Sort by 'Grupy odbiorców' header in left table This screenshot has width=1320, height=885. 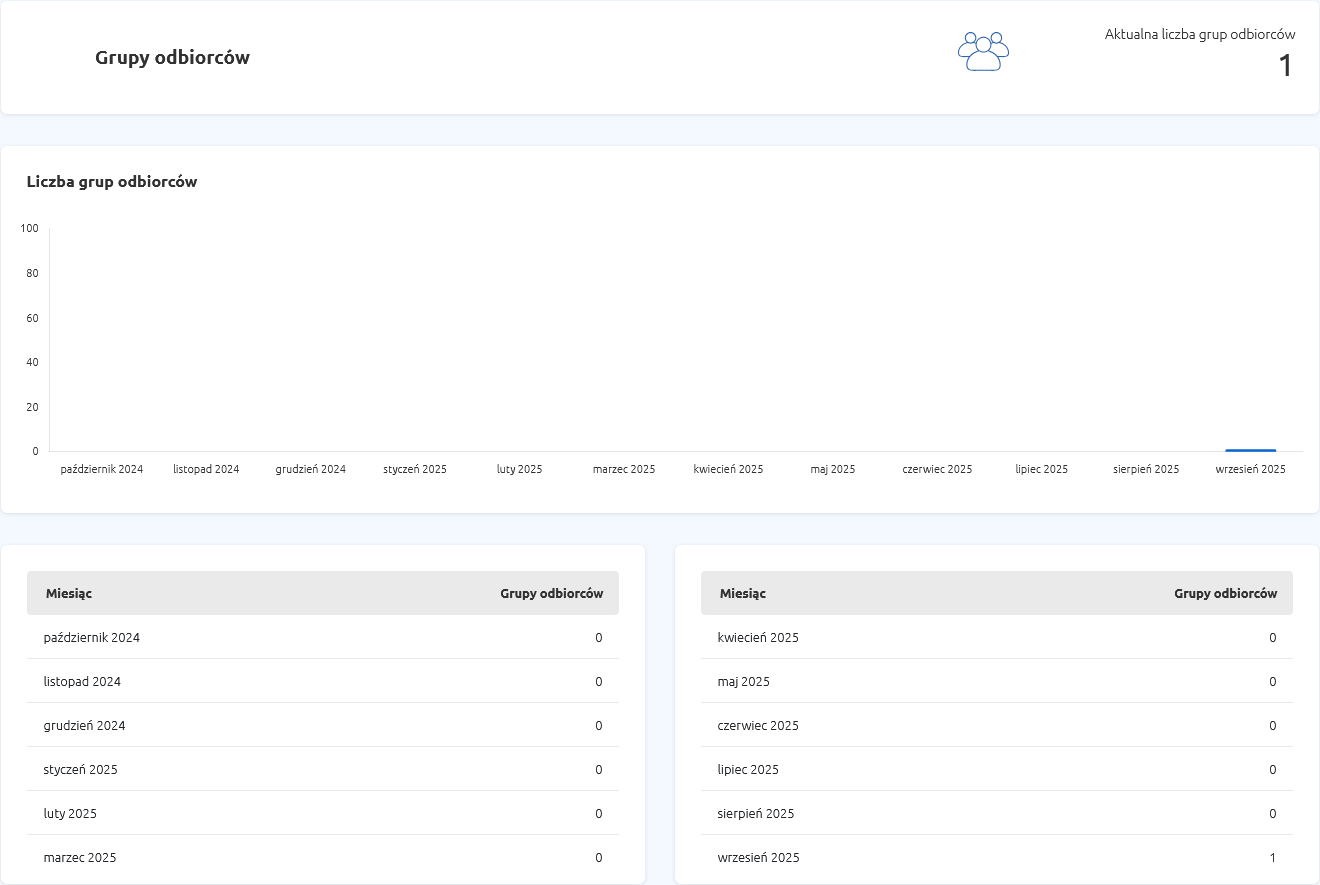[551, 593]
